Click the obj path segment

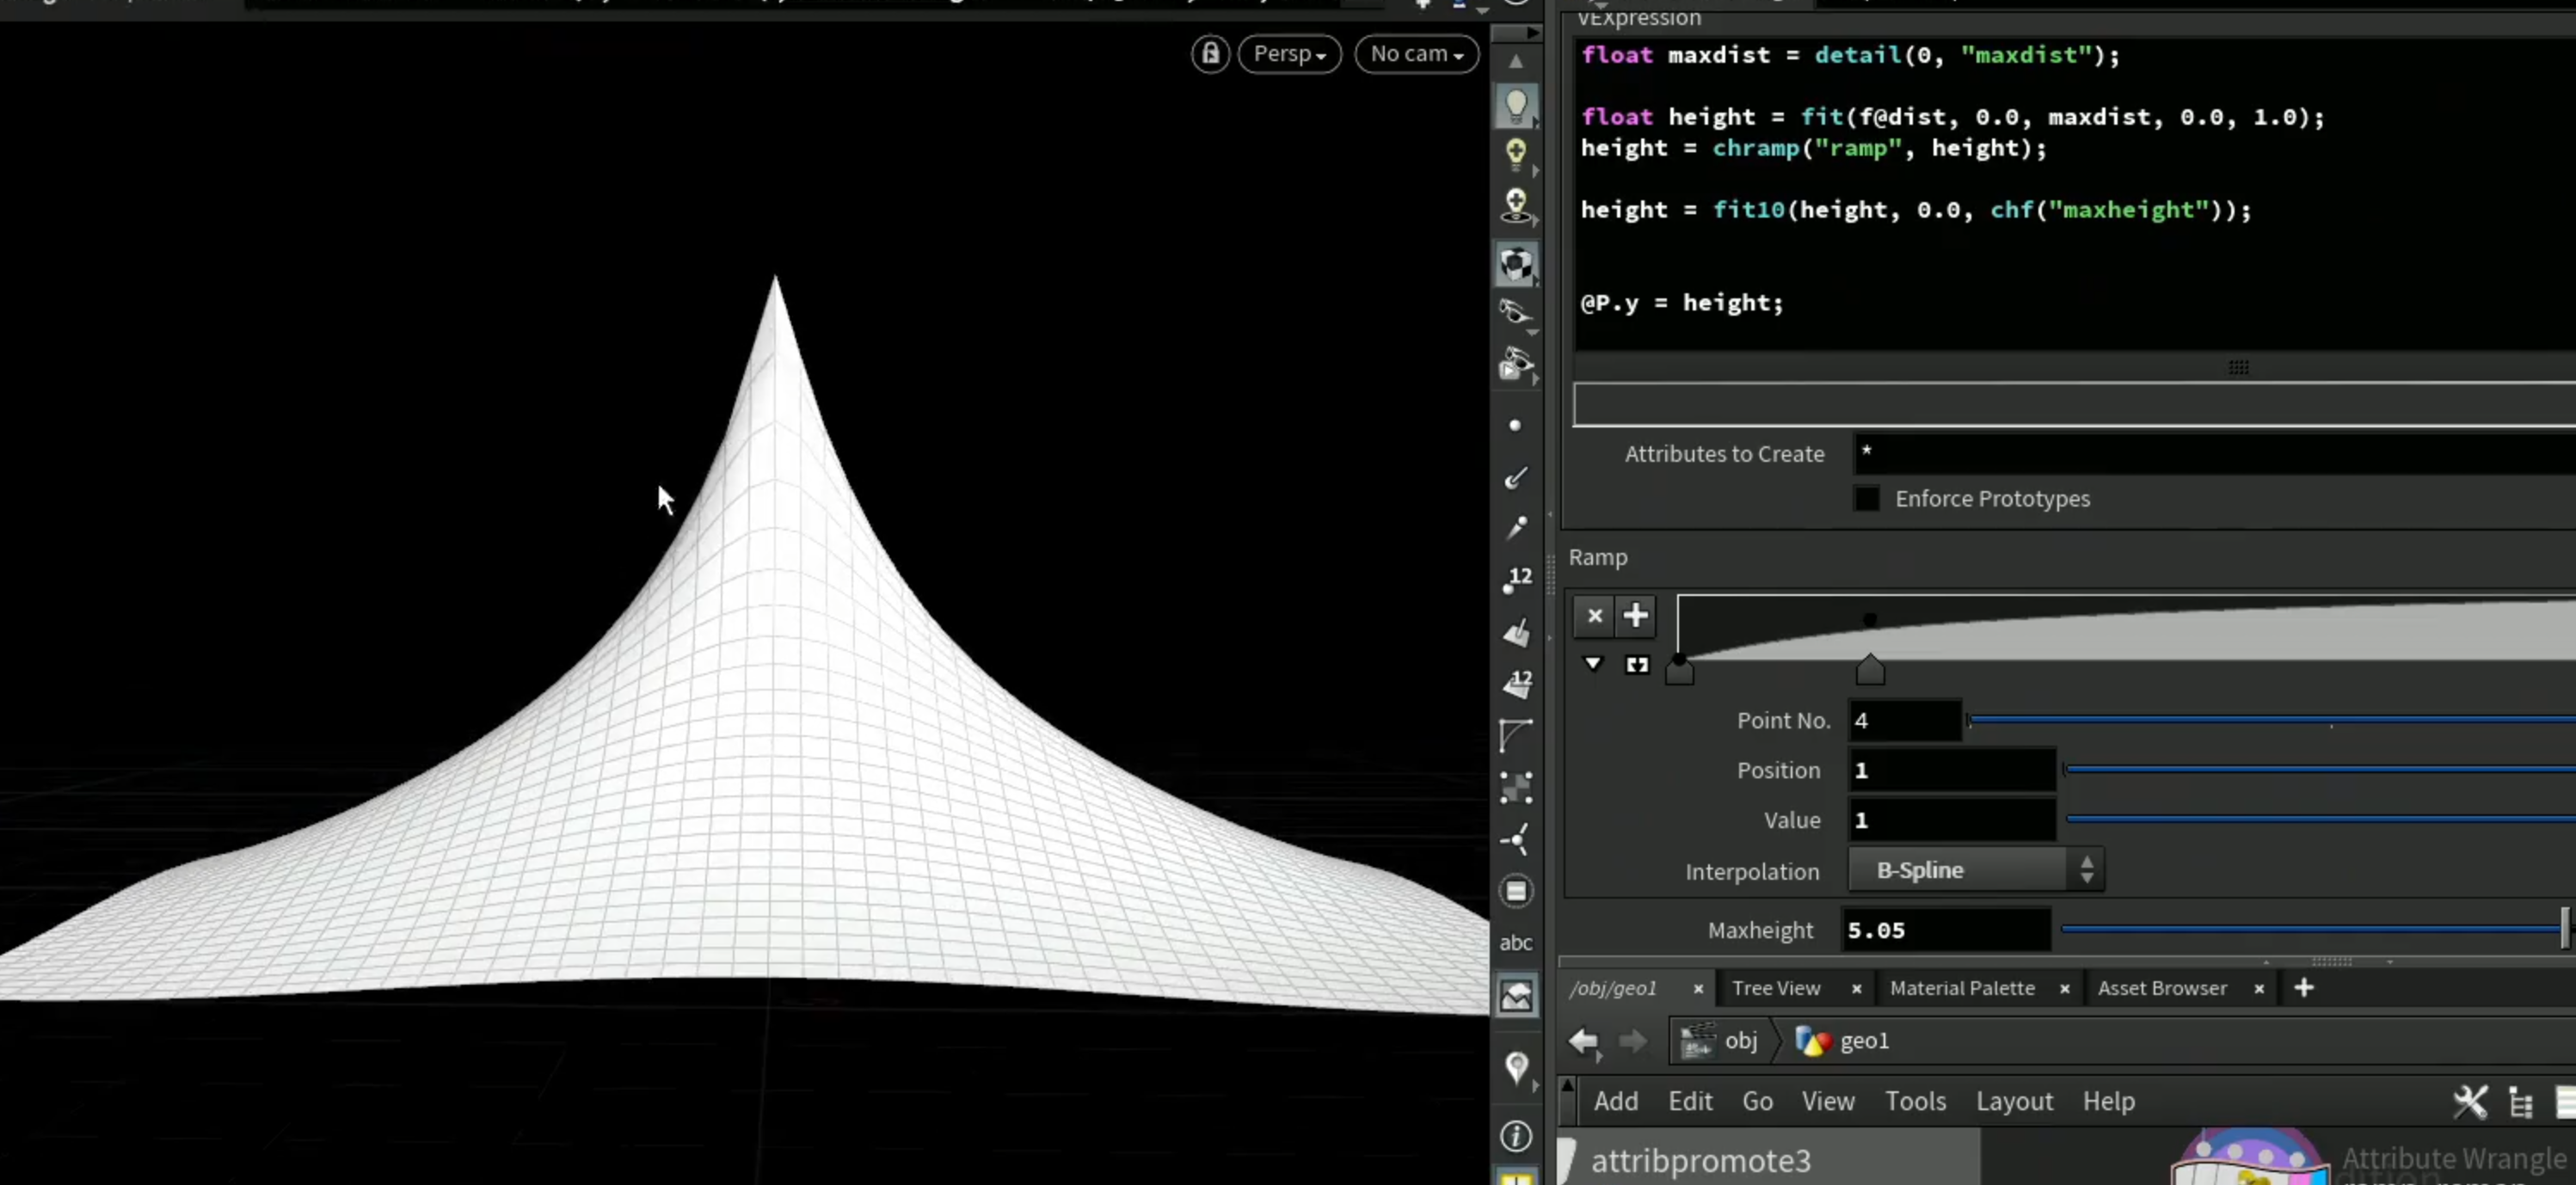click(1719, 1041)
